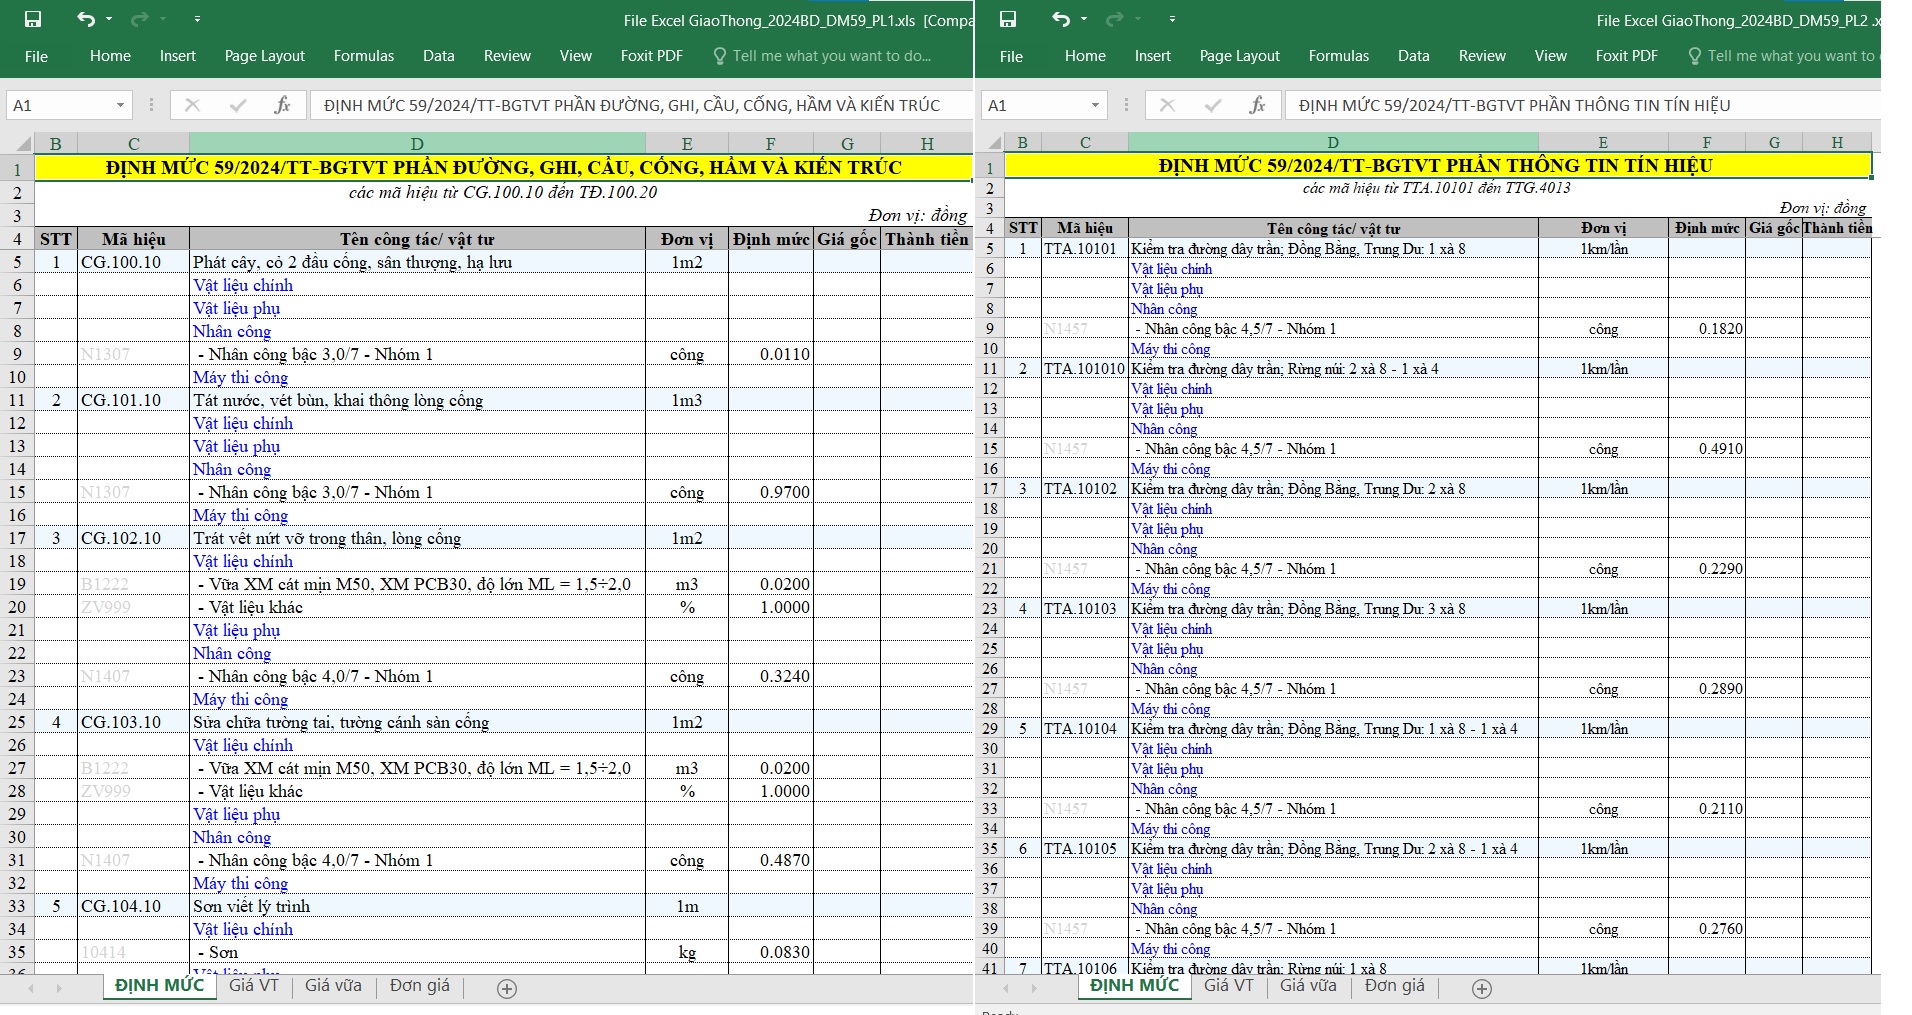
Task: Open the Foxit PDF ribbon tab
Action: pyautogui.click(x=651, y=56)
